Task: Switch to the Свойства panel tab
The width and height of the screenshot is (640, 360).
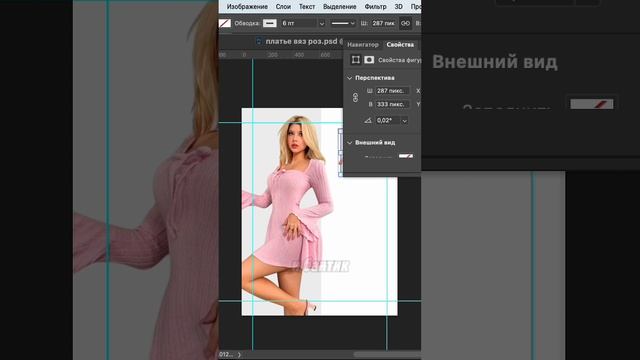Action: coord(400,45)
